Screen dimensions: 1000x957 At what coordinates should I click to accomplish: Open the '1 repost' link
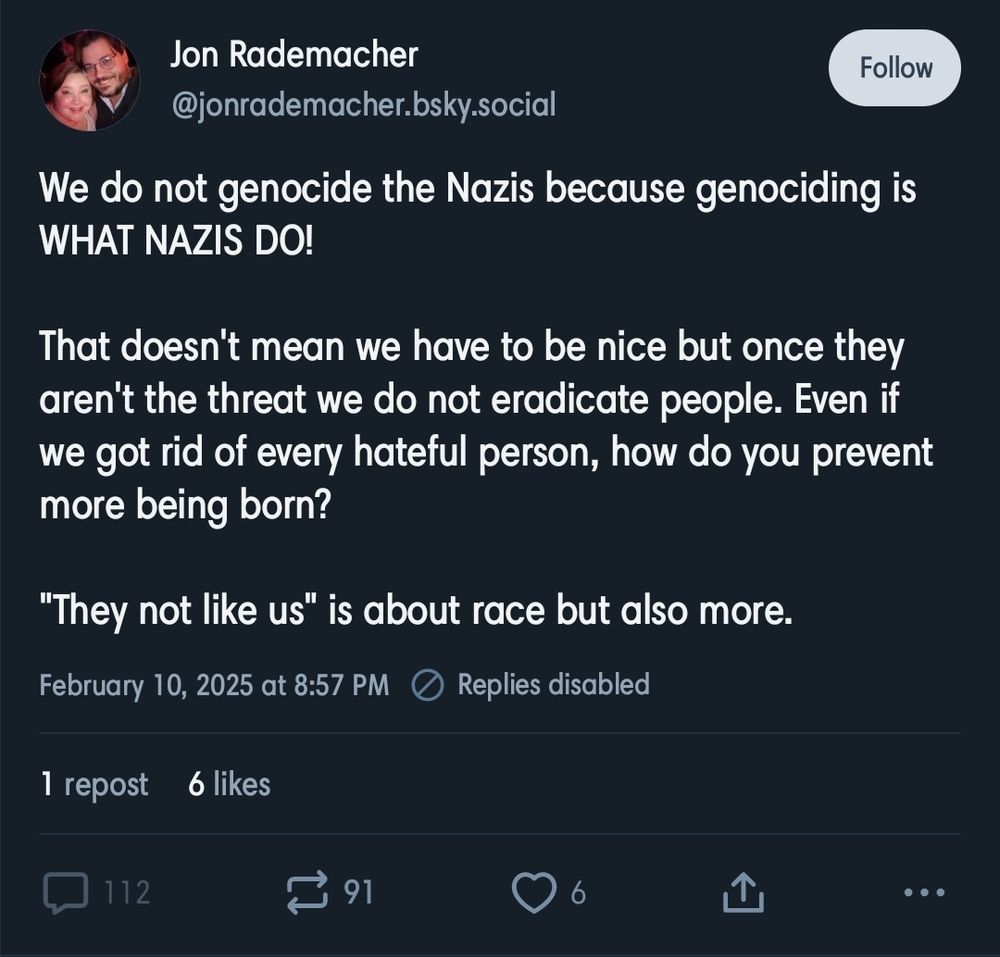click(94, 785)
